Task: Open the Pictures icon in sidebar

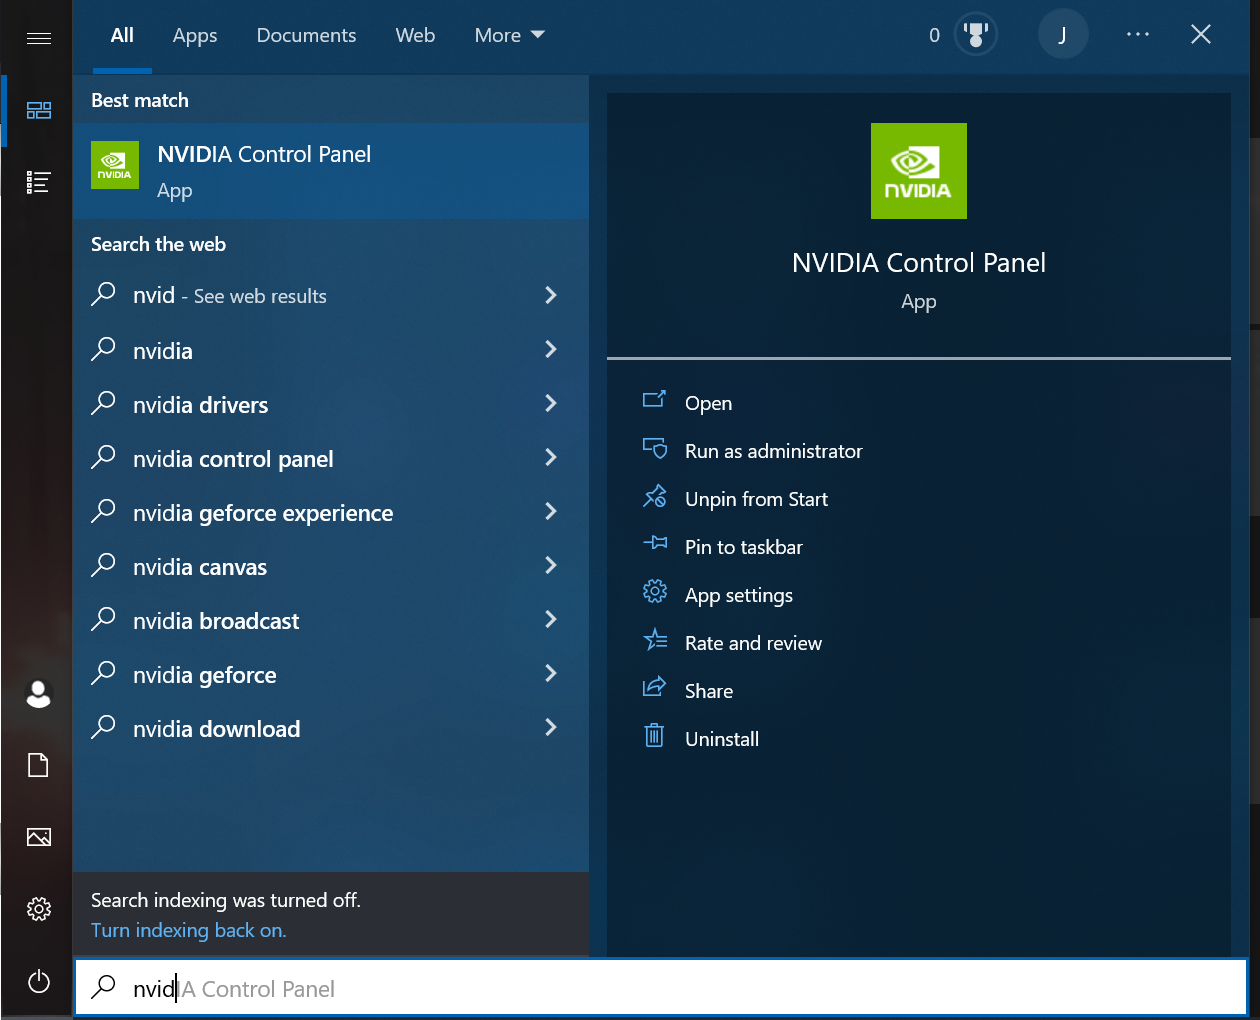Action: click(38, 837)
